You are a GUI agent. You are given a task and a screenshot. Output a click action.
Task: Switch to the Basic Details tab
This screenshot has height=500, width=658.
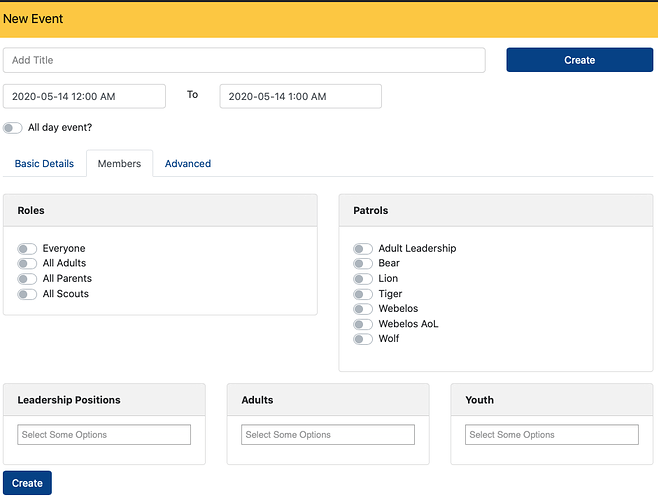(44, 164)
